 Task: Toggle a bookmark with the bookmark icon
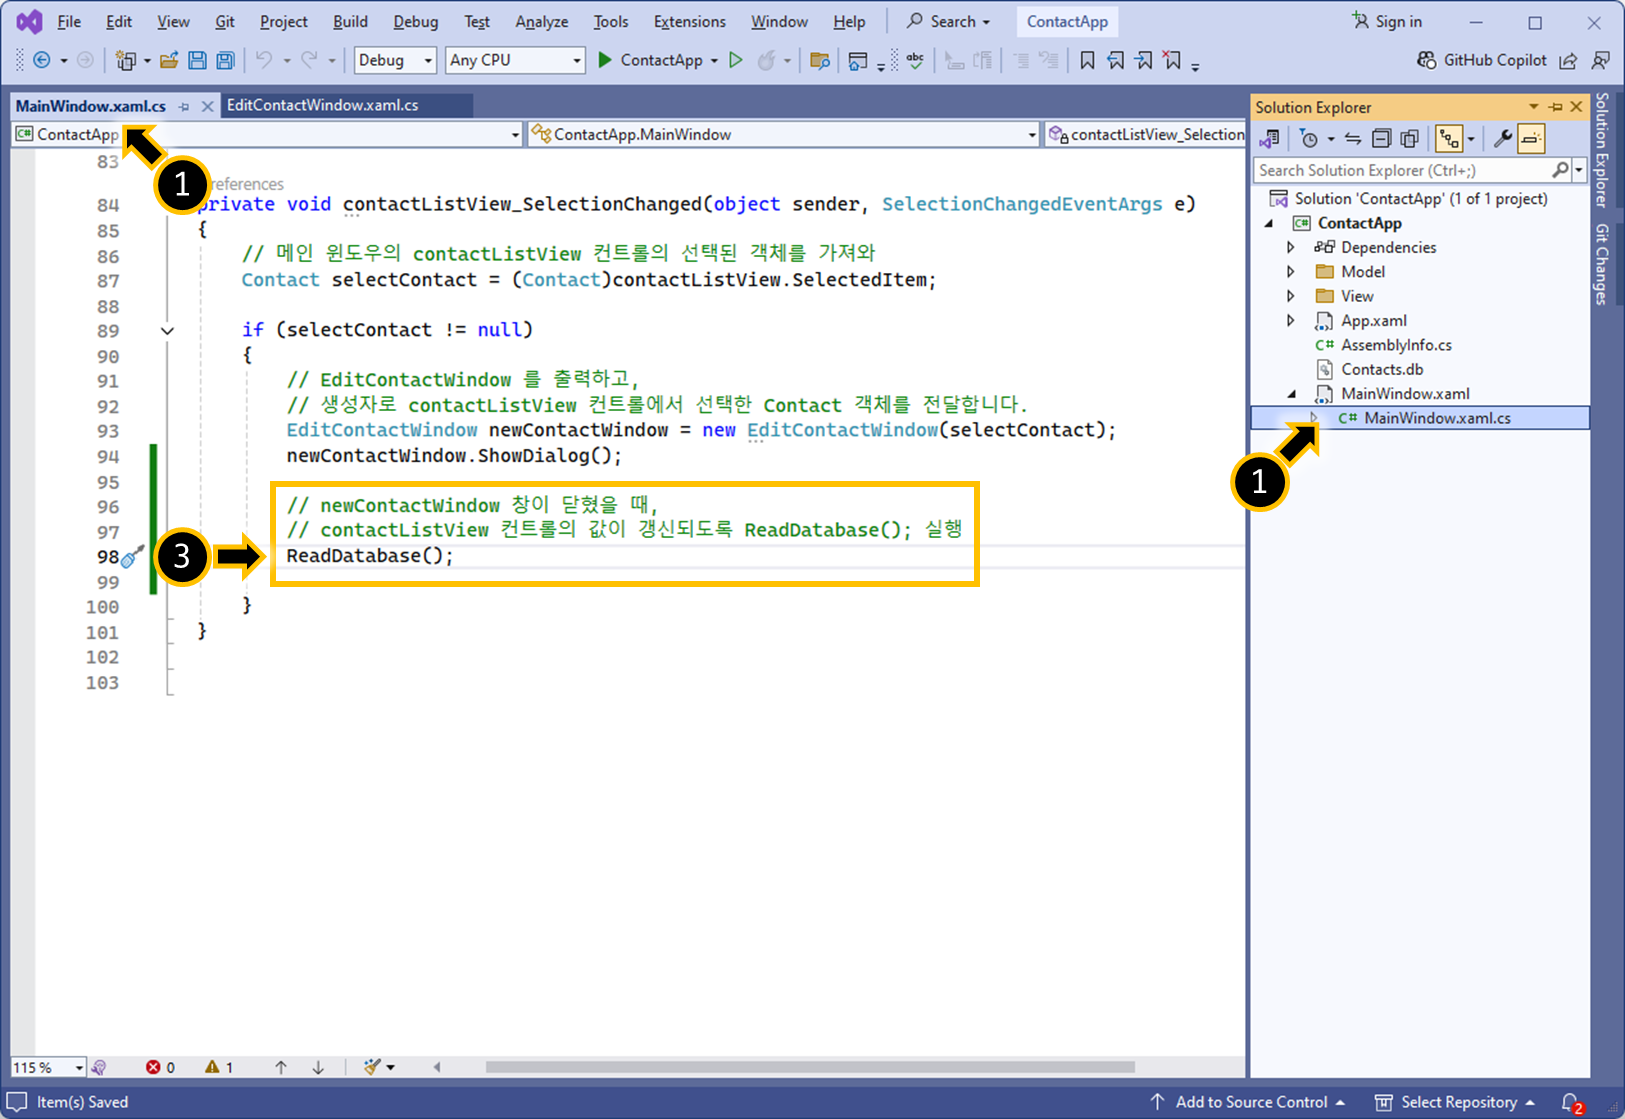(x=1087, y=61)
